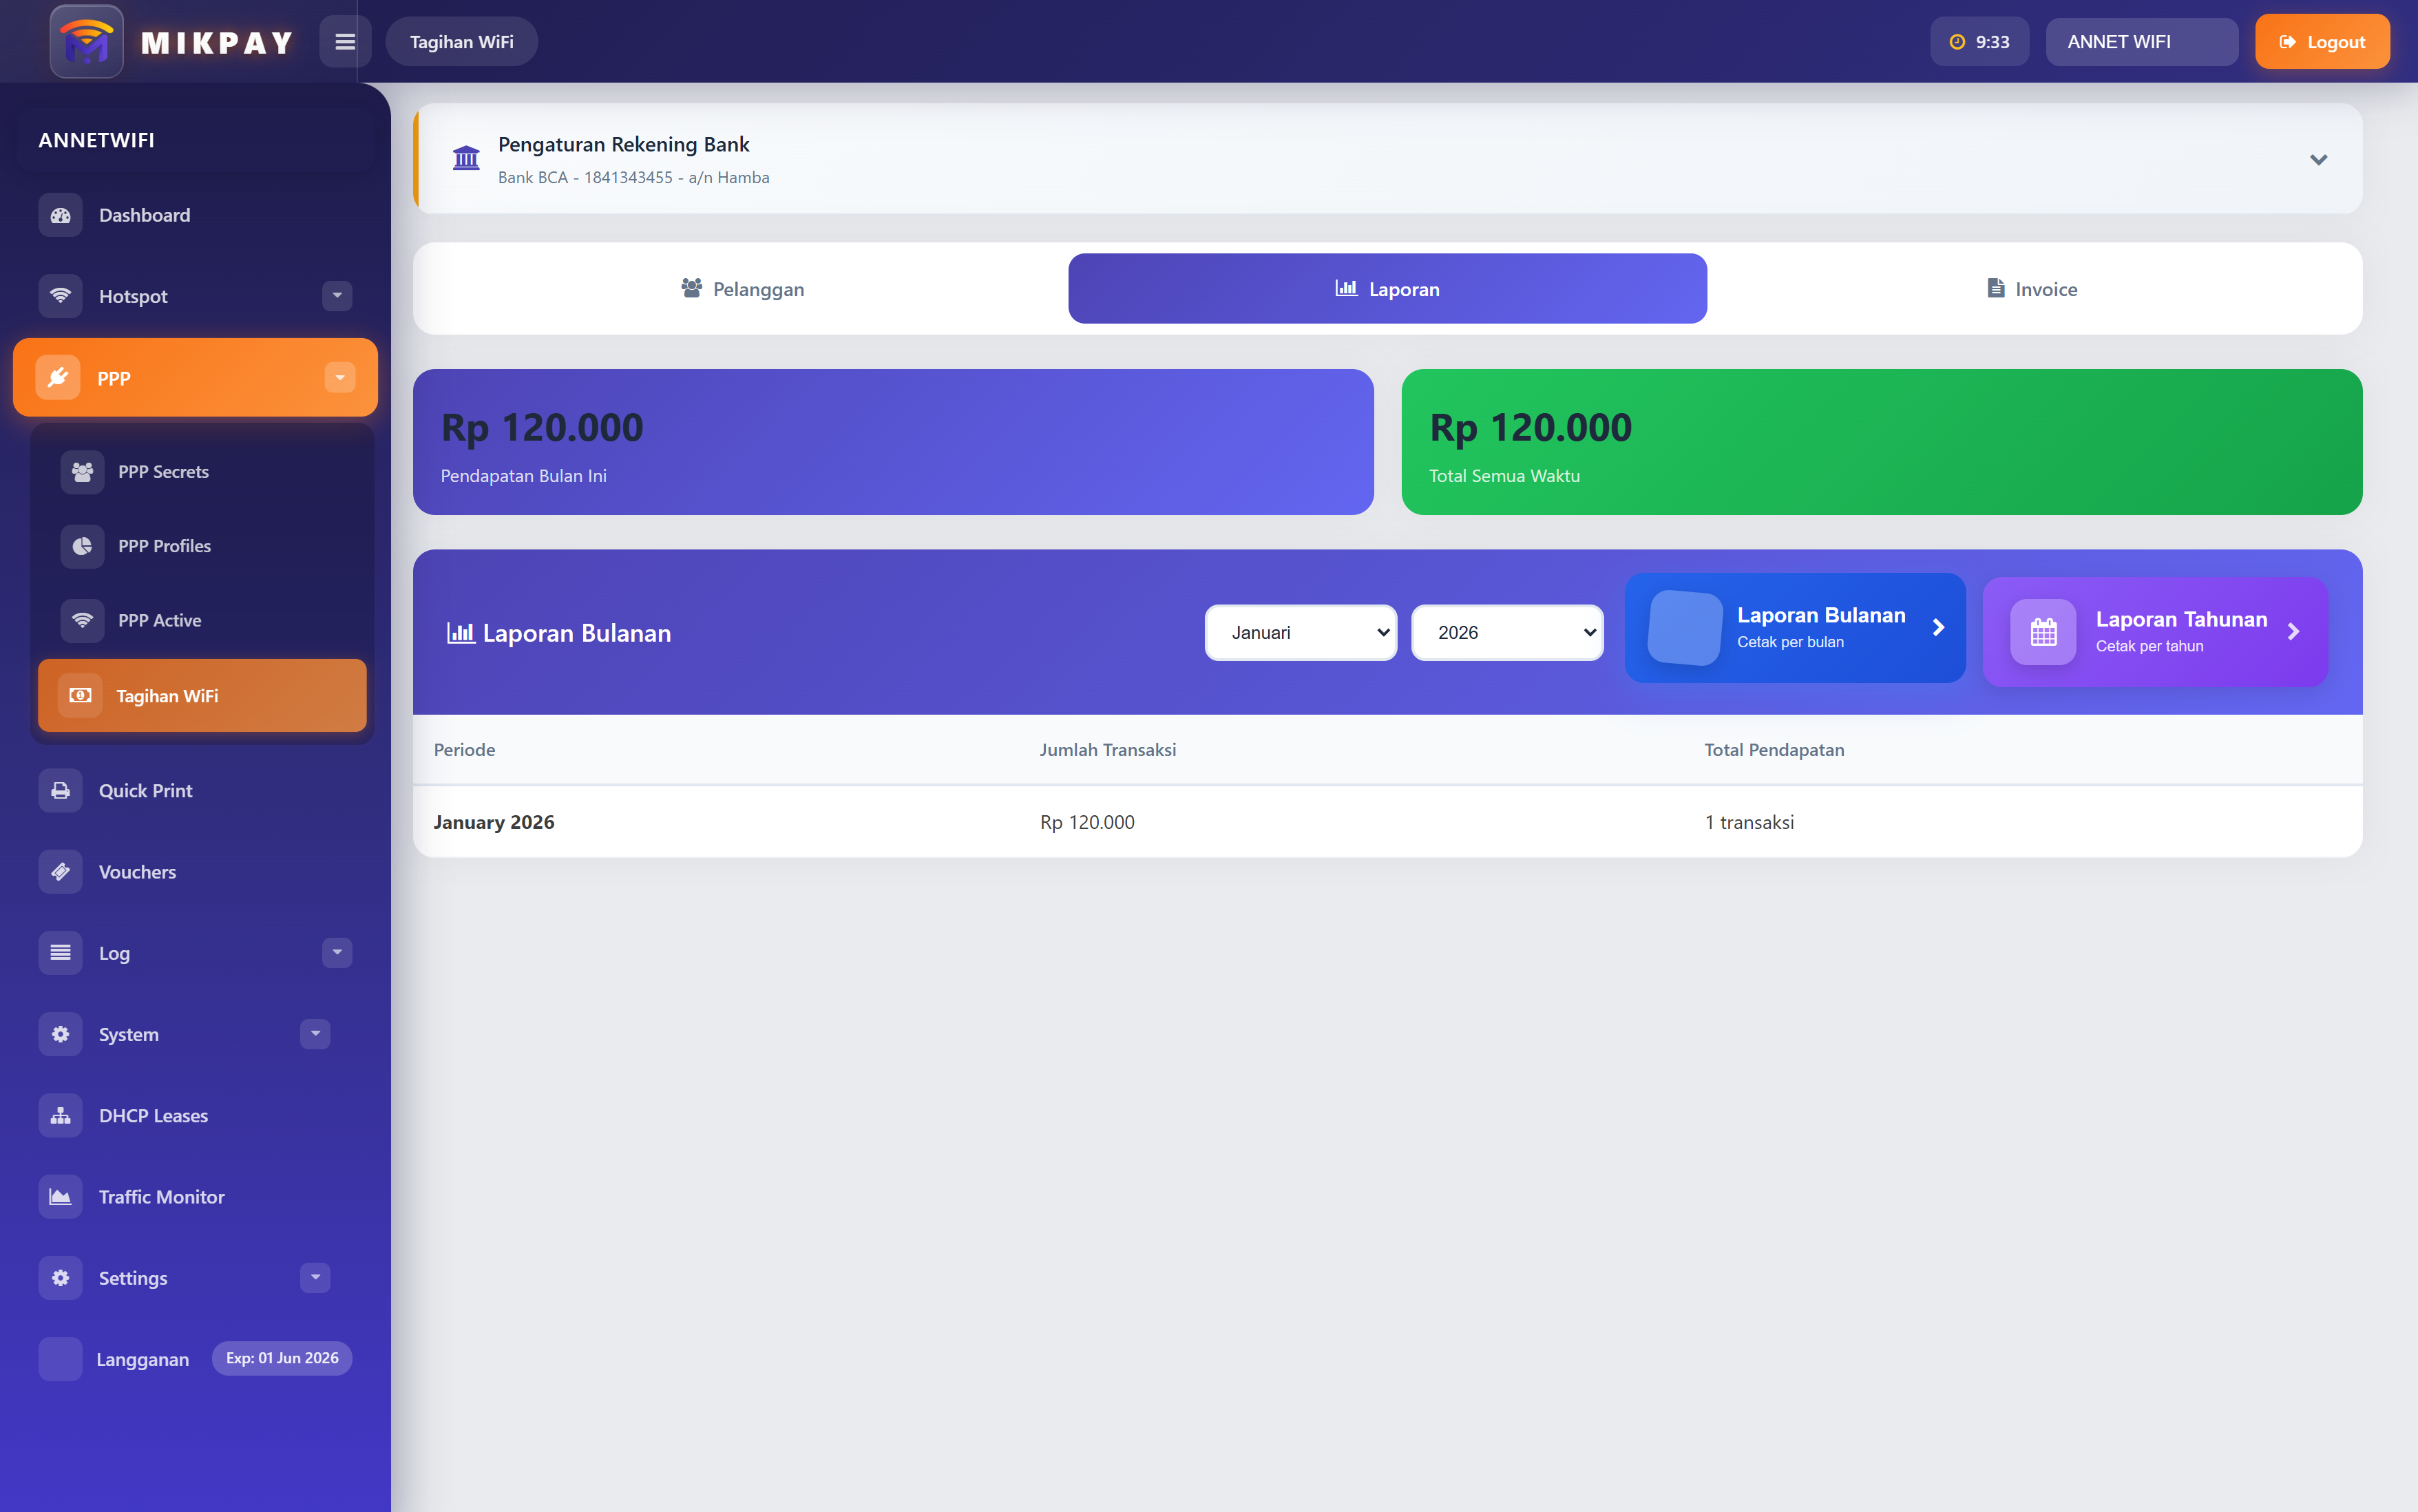Collapse the PPP menu group
The image size is (2418, 1512).
pos(340,377)
